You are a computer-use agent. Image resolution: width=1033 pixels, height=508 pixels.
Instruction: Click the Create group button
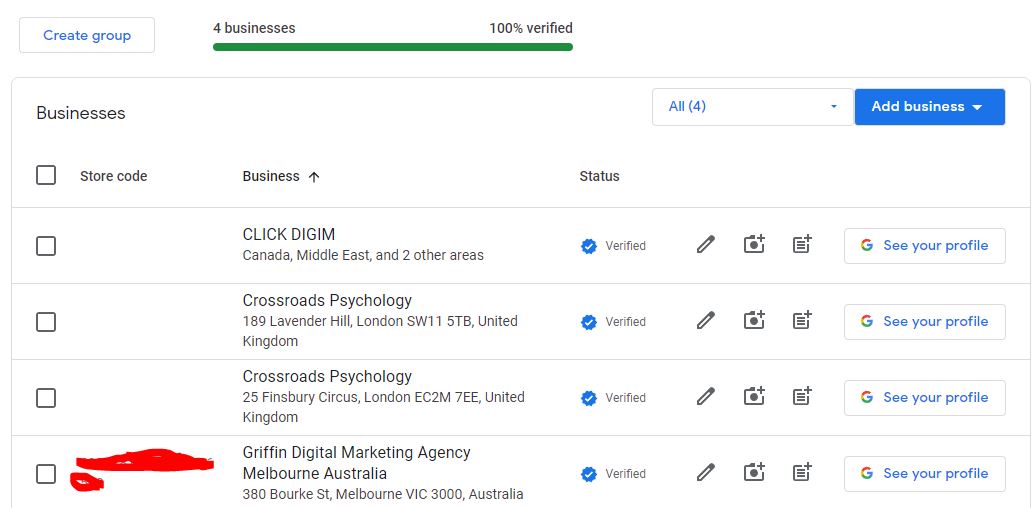pos(87,35)
